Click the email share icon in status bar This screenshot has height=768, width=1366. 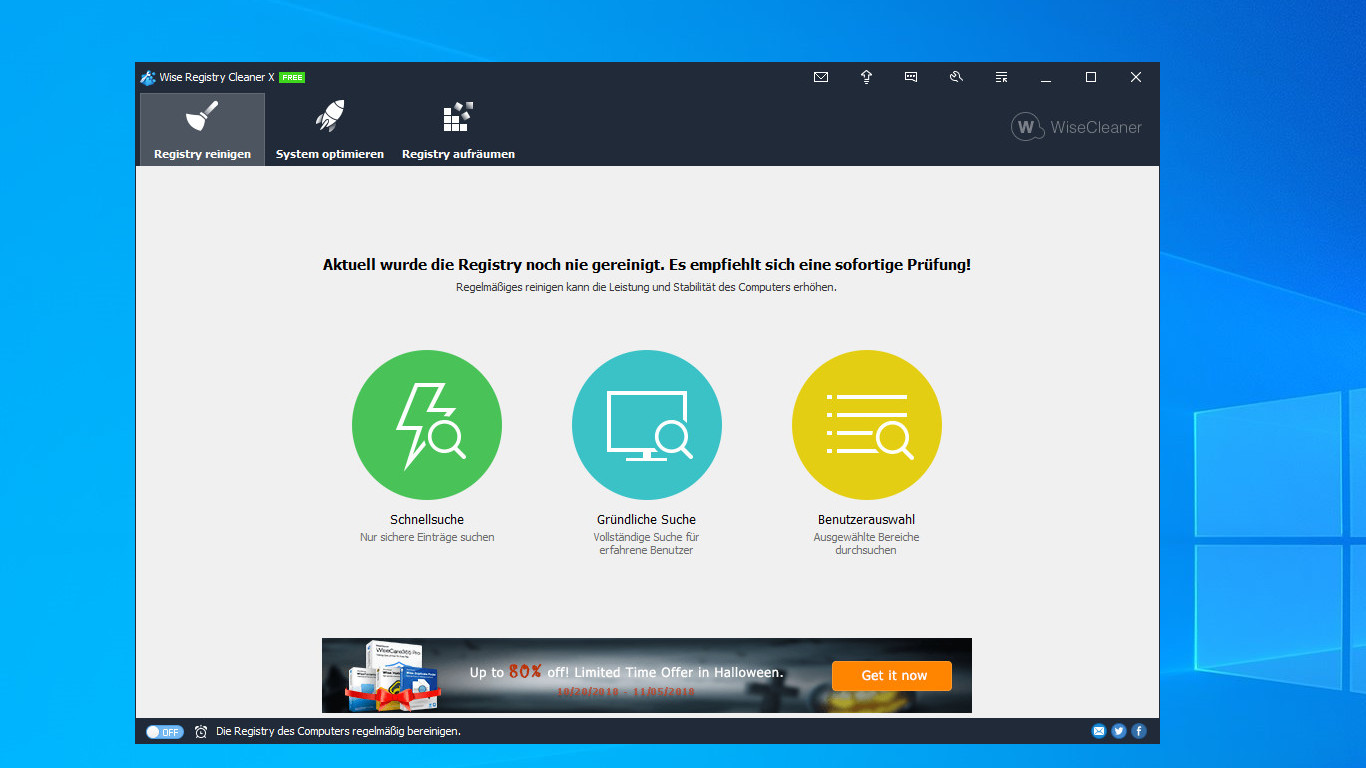1099,731
